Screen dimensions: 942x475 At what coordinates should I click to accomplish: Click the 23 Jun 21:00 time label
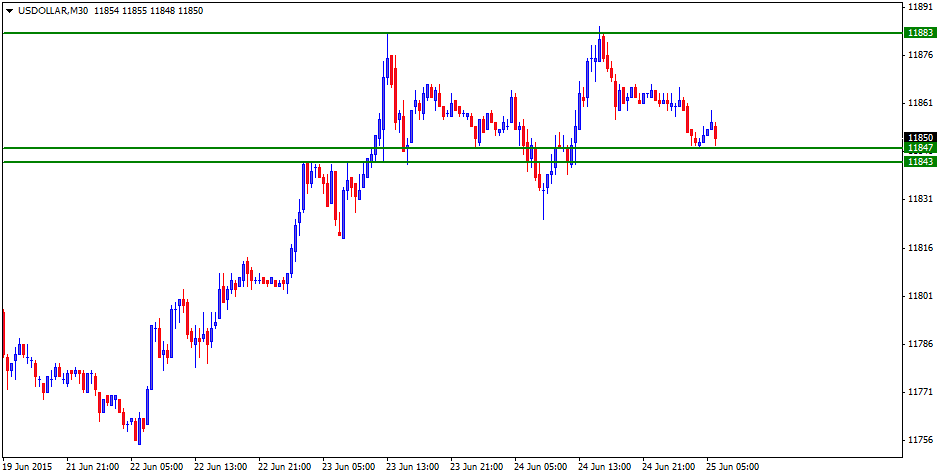pos(479,467)
